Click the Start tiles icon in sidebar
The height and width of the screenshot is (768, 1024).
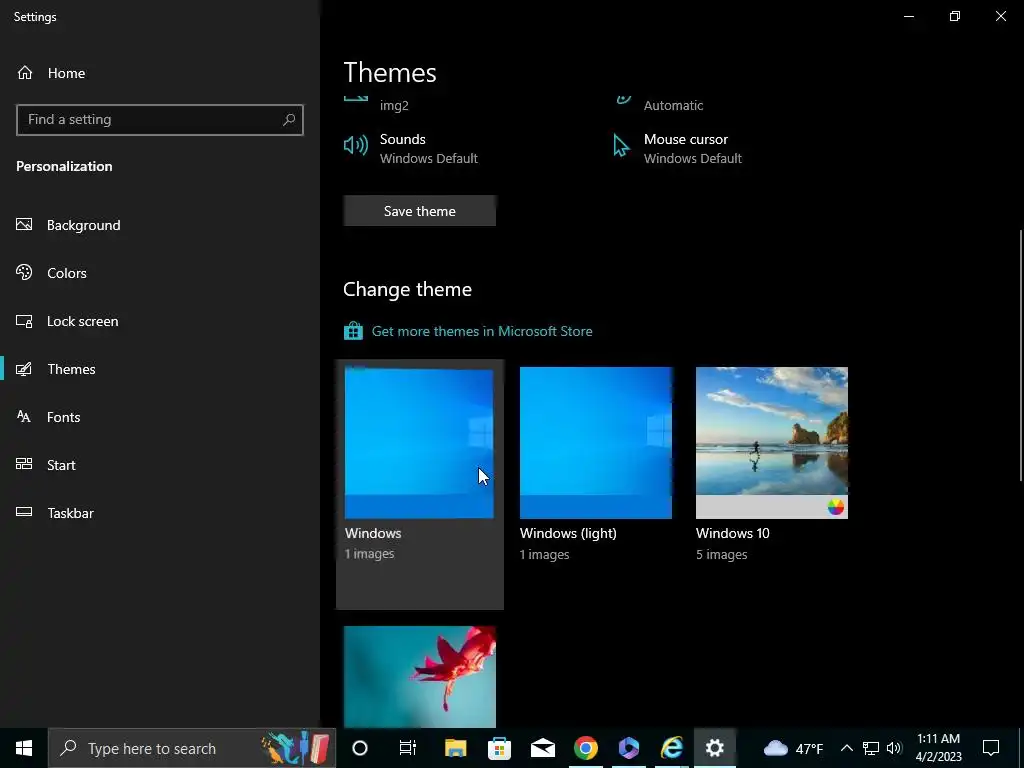pyautogui.click(x=24, y=464)
